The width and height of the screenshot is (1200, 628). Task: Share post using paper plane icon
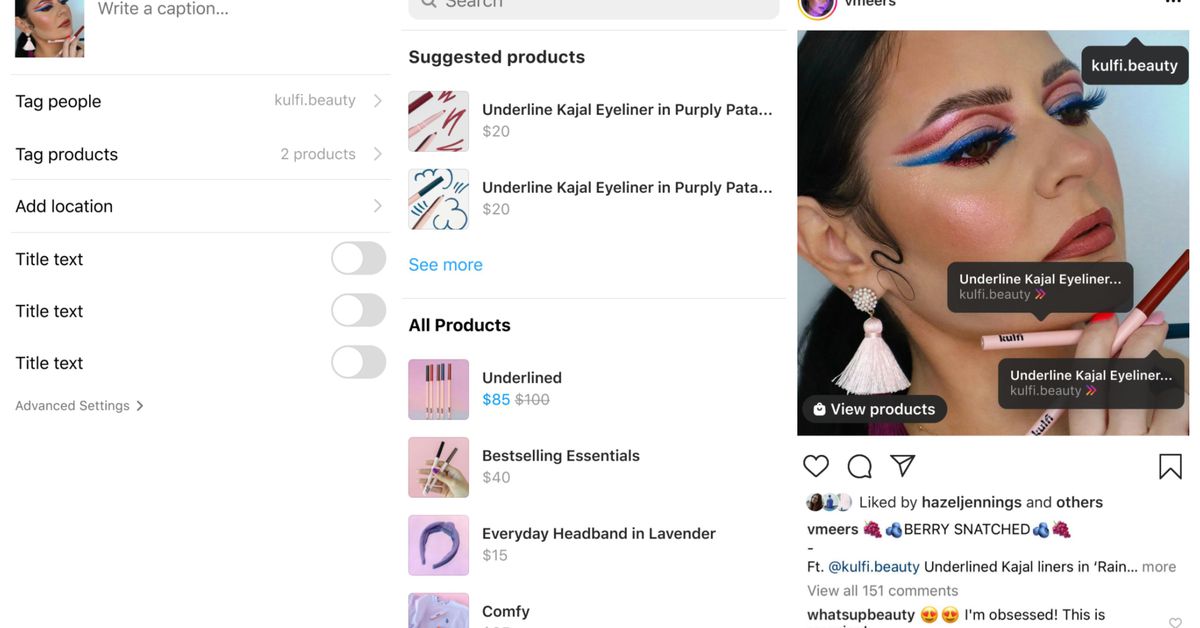coord(903,466)
